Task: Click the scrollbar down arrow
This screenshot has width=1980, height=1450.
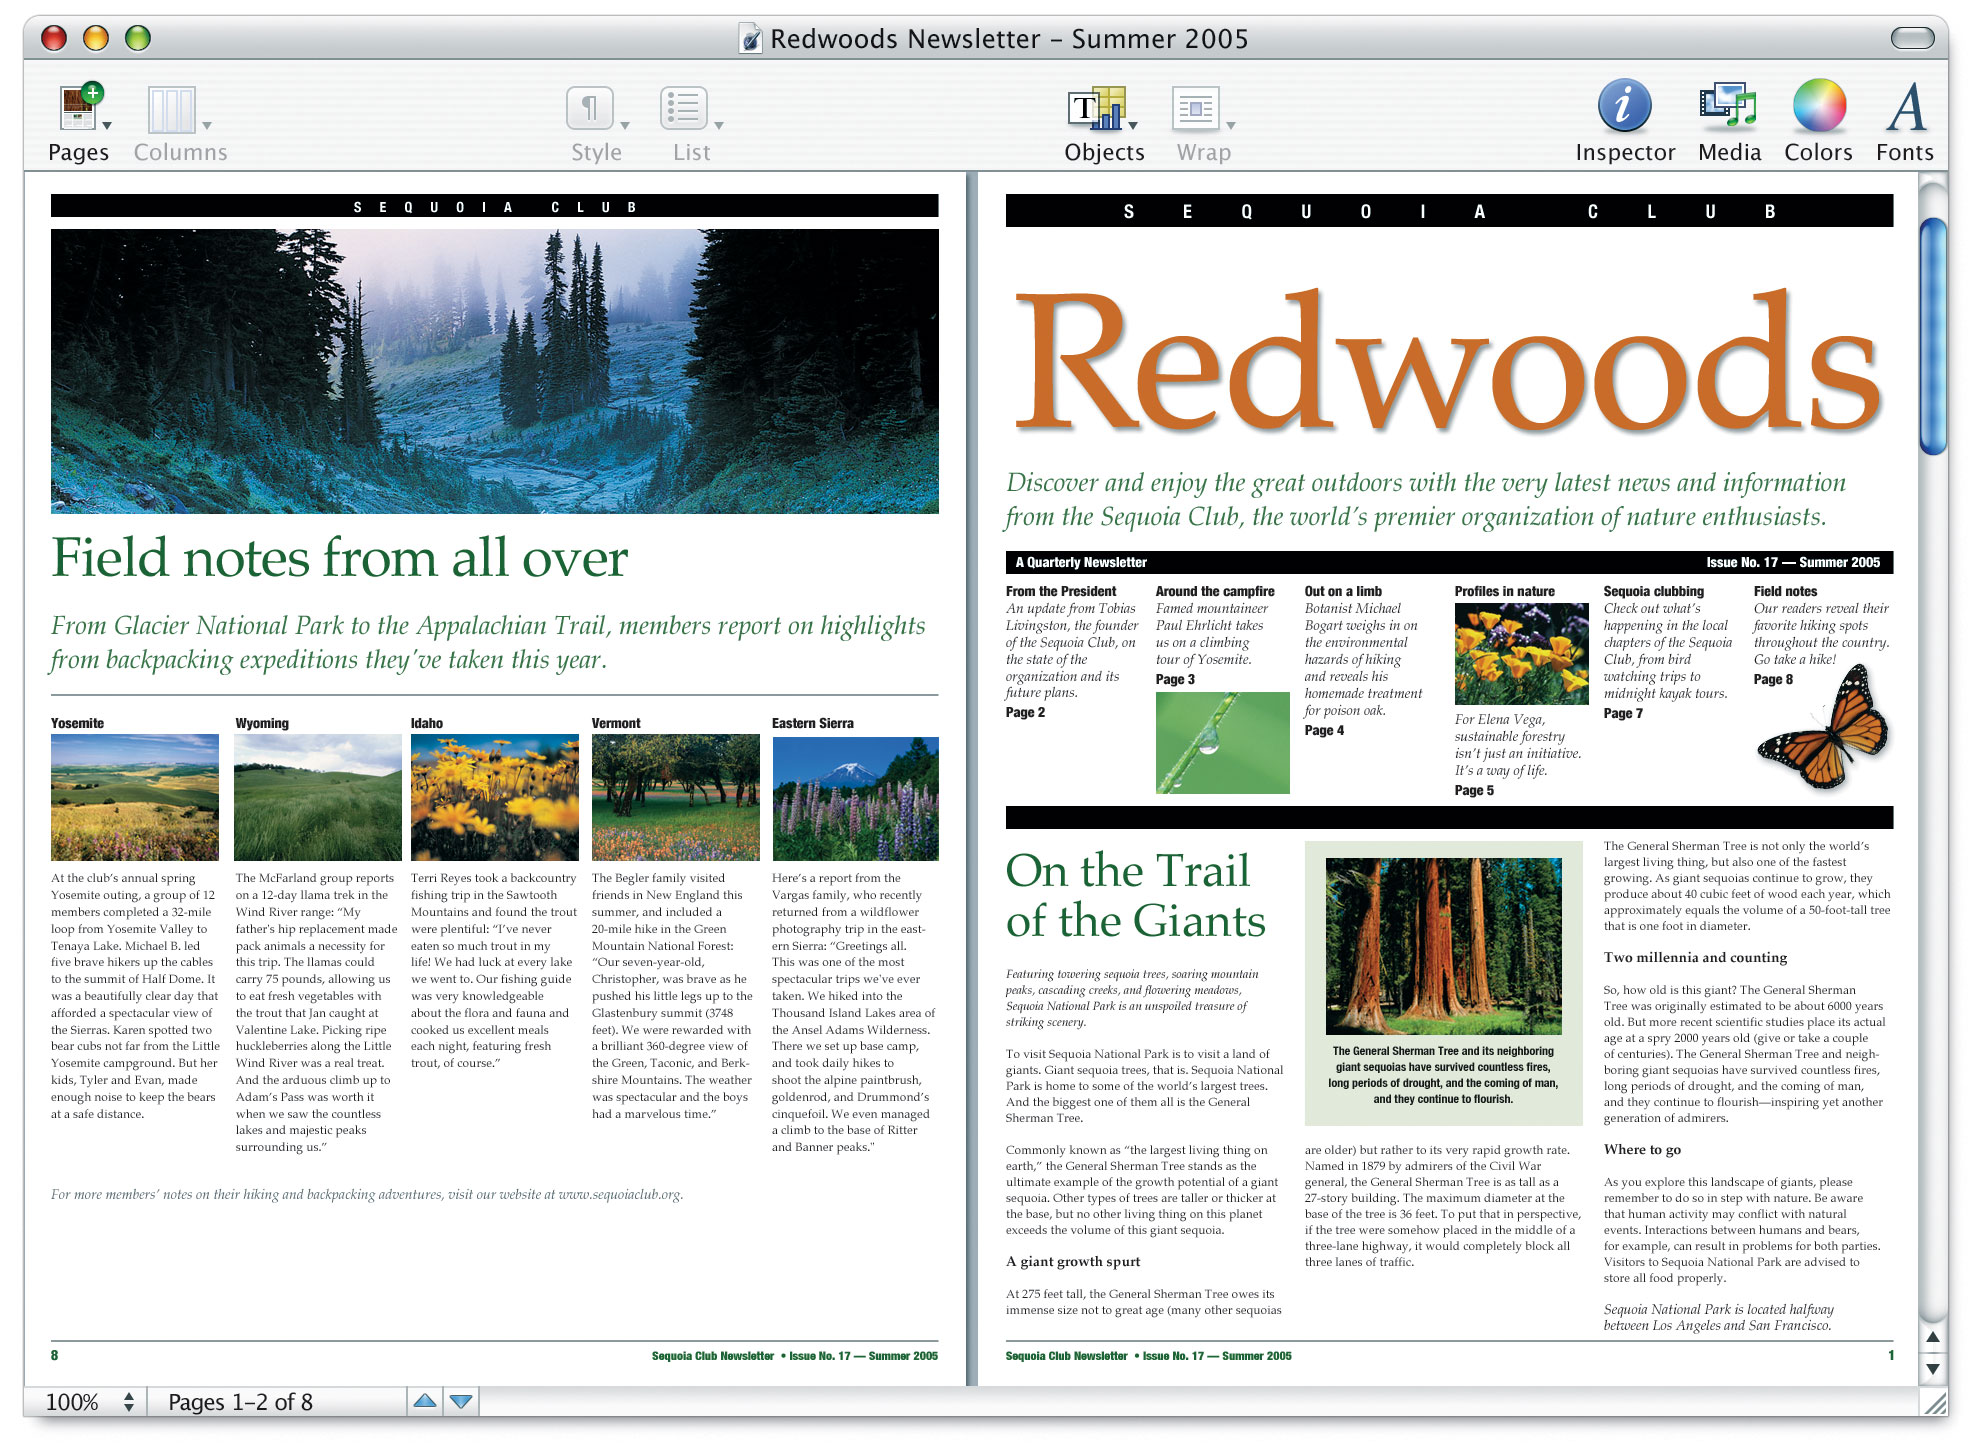Action: (x=1933, y=1369)
